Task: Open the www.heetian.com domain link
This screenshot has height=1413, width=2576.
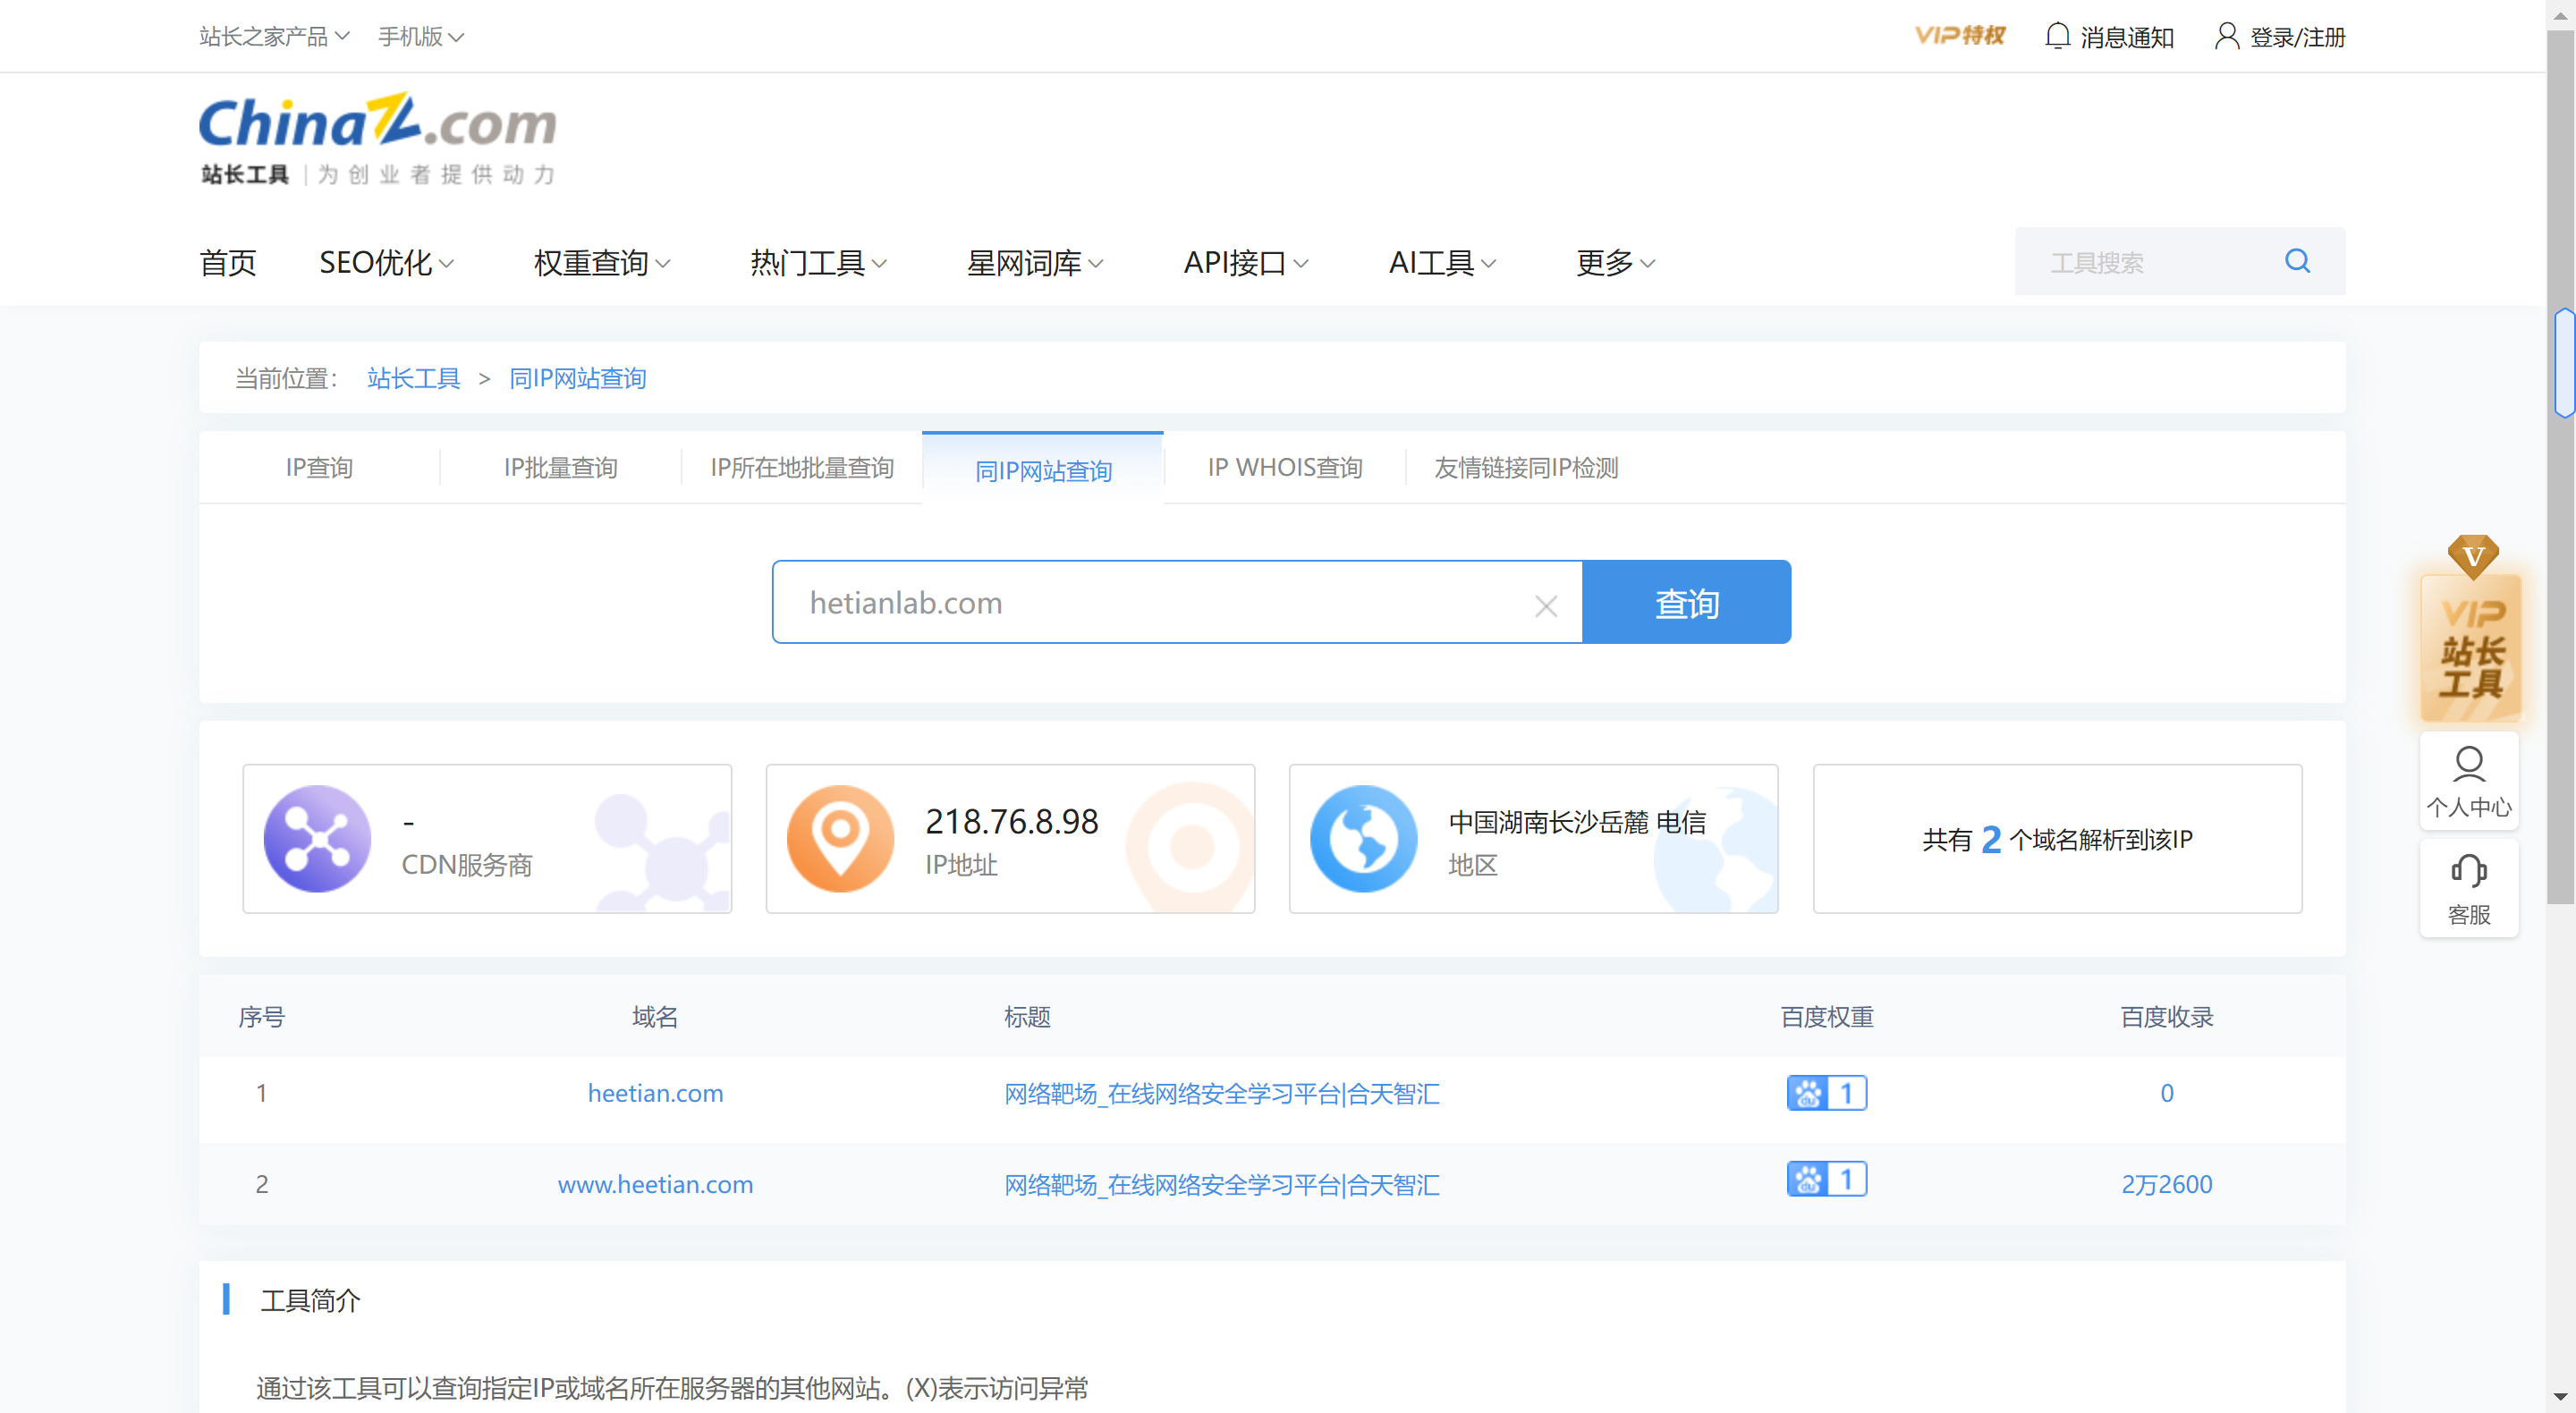Action: (655, 1184)
